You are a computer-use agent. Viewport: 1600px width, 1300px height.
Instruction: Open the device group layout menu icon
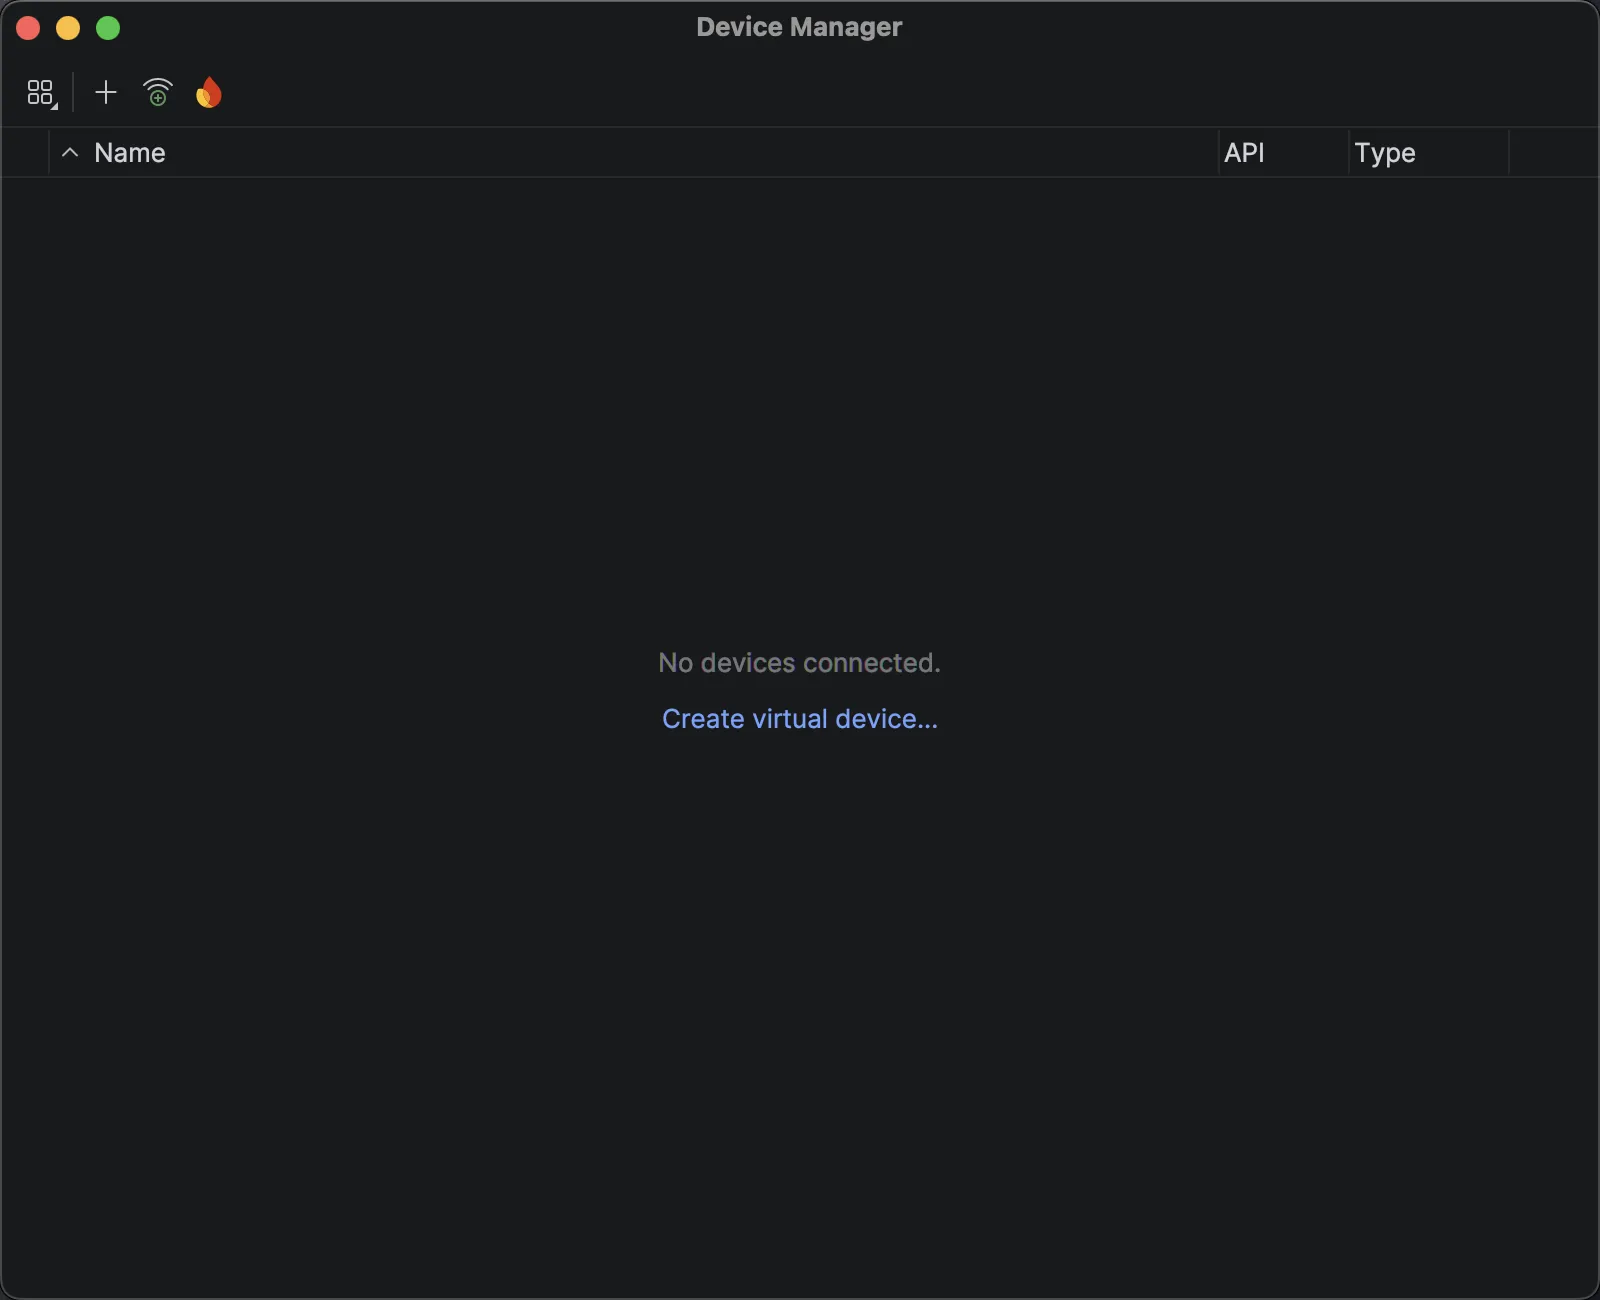[x=41, y=93]
